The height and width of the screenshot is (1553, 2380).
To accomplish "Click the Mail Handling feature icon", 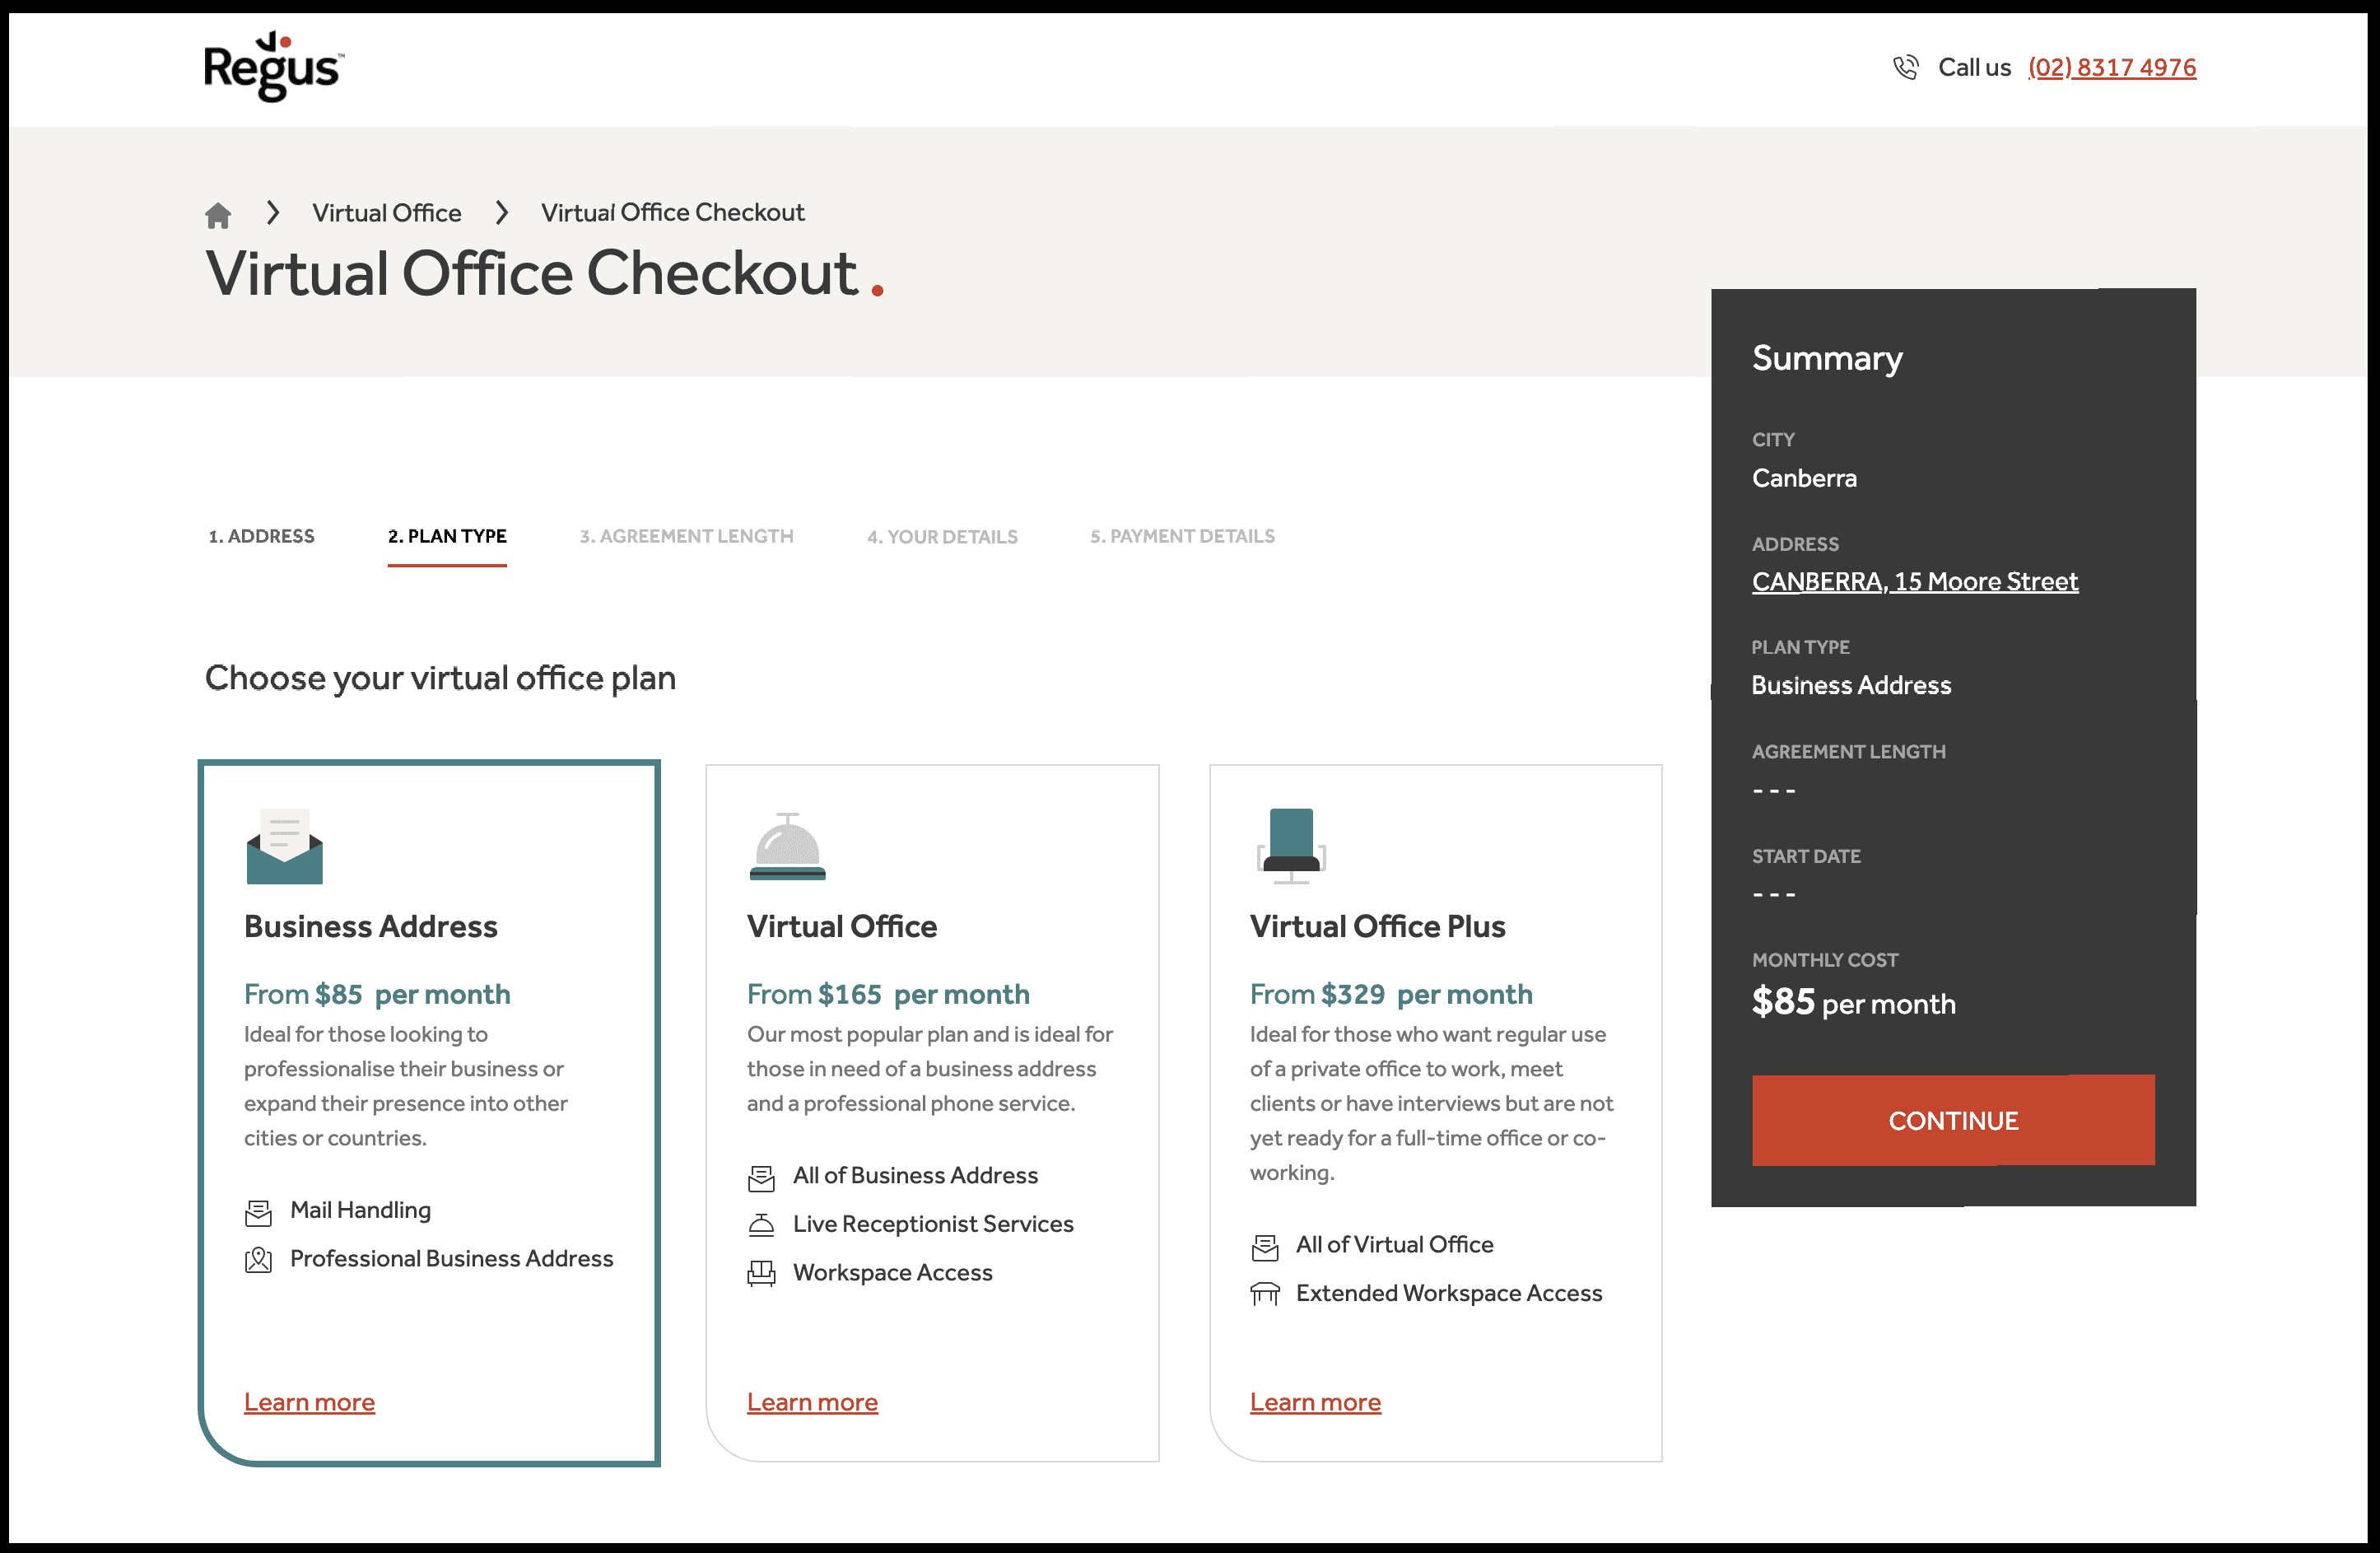I will (x=258, y=1212).
